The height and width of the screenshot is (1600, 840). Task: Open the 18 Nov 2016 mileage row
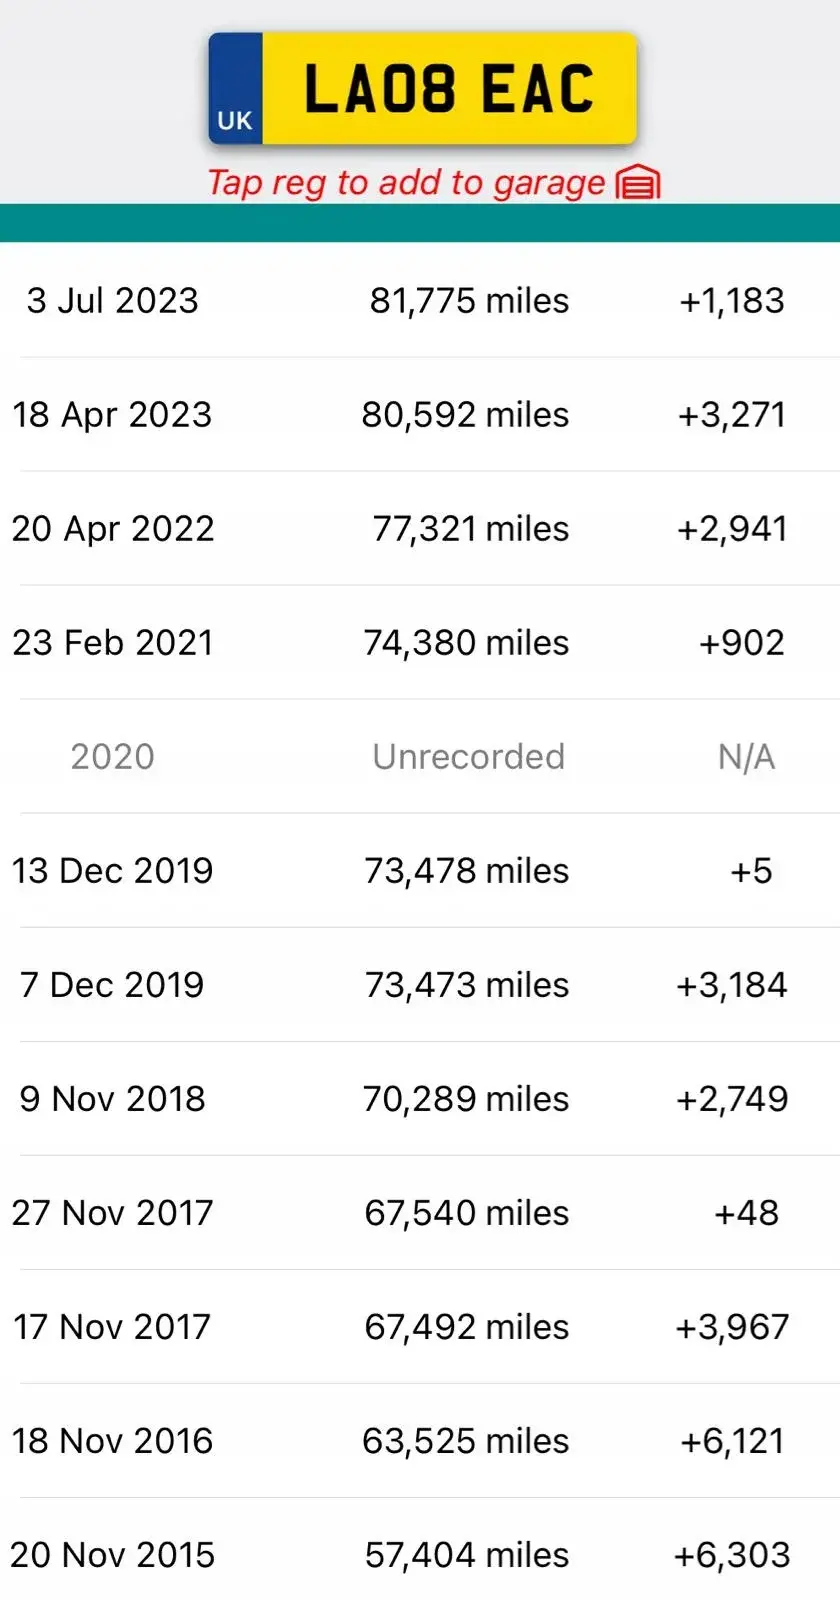pyautogui.click(x=420, y=1440)
